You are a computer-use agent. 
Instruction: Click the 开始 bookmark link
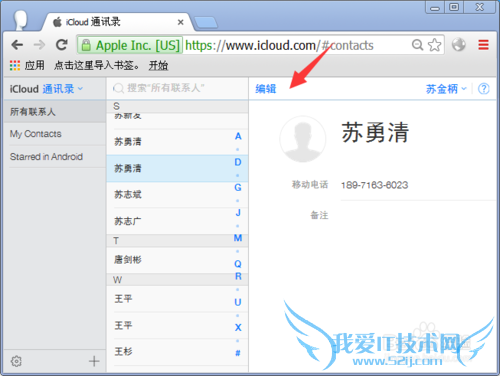(158, 65)
